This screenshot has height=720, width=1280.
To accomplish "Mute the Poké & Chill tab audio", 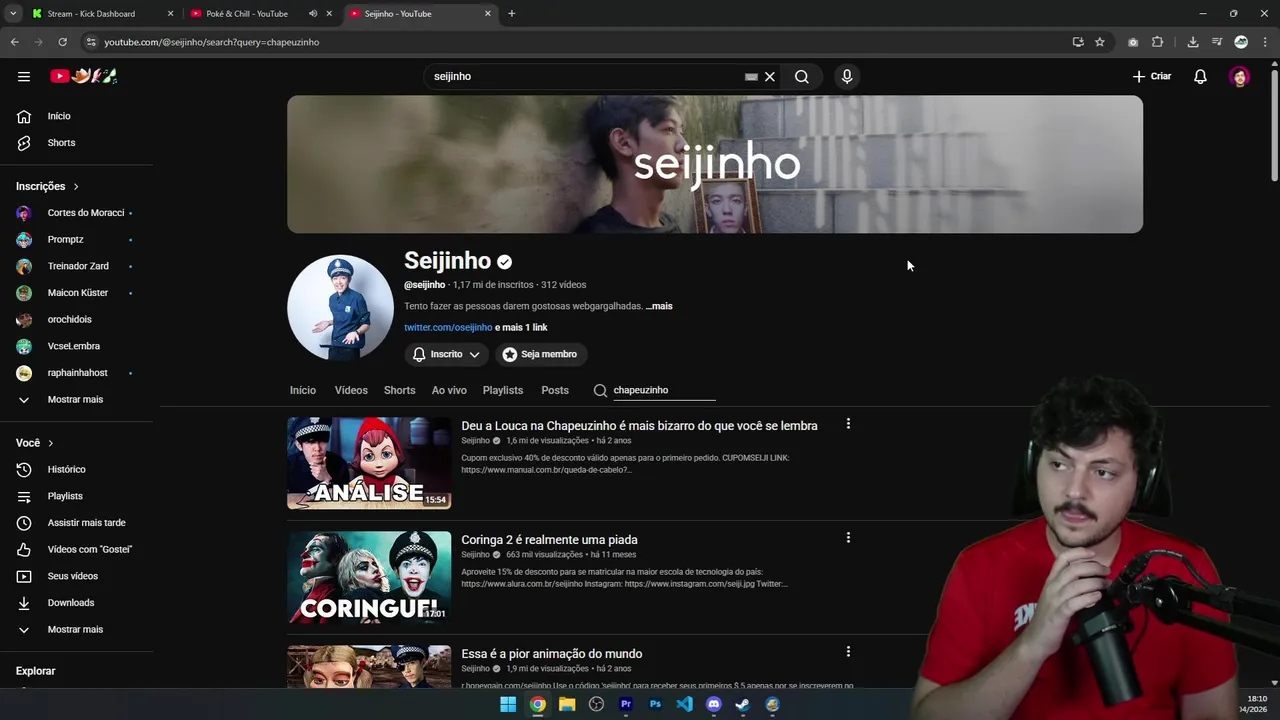I will tap(313, 14).
